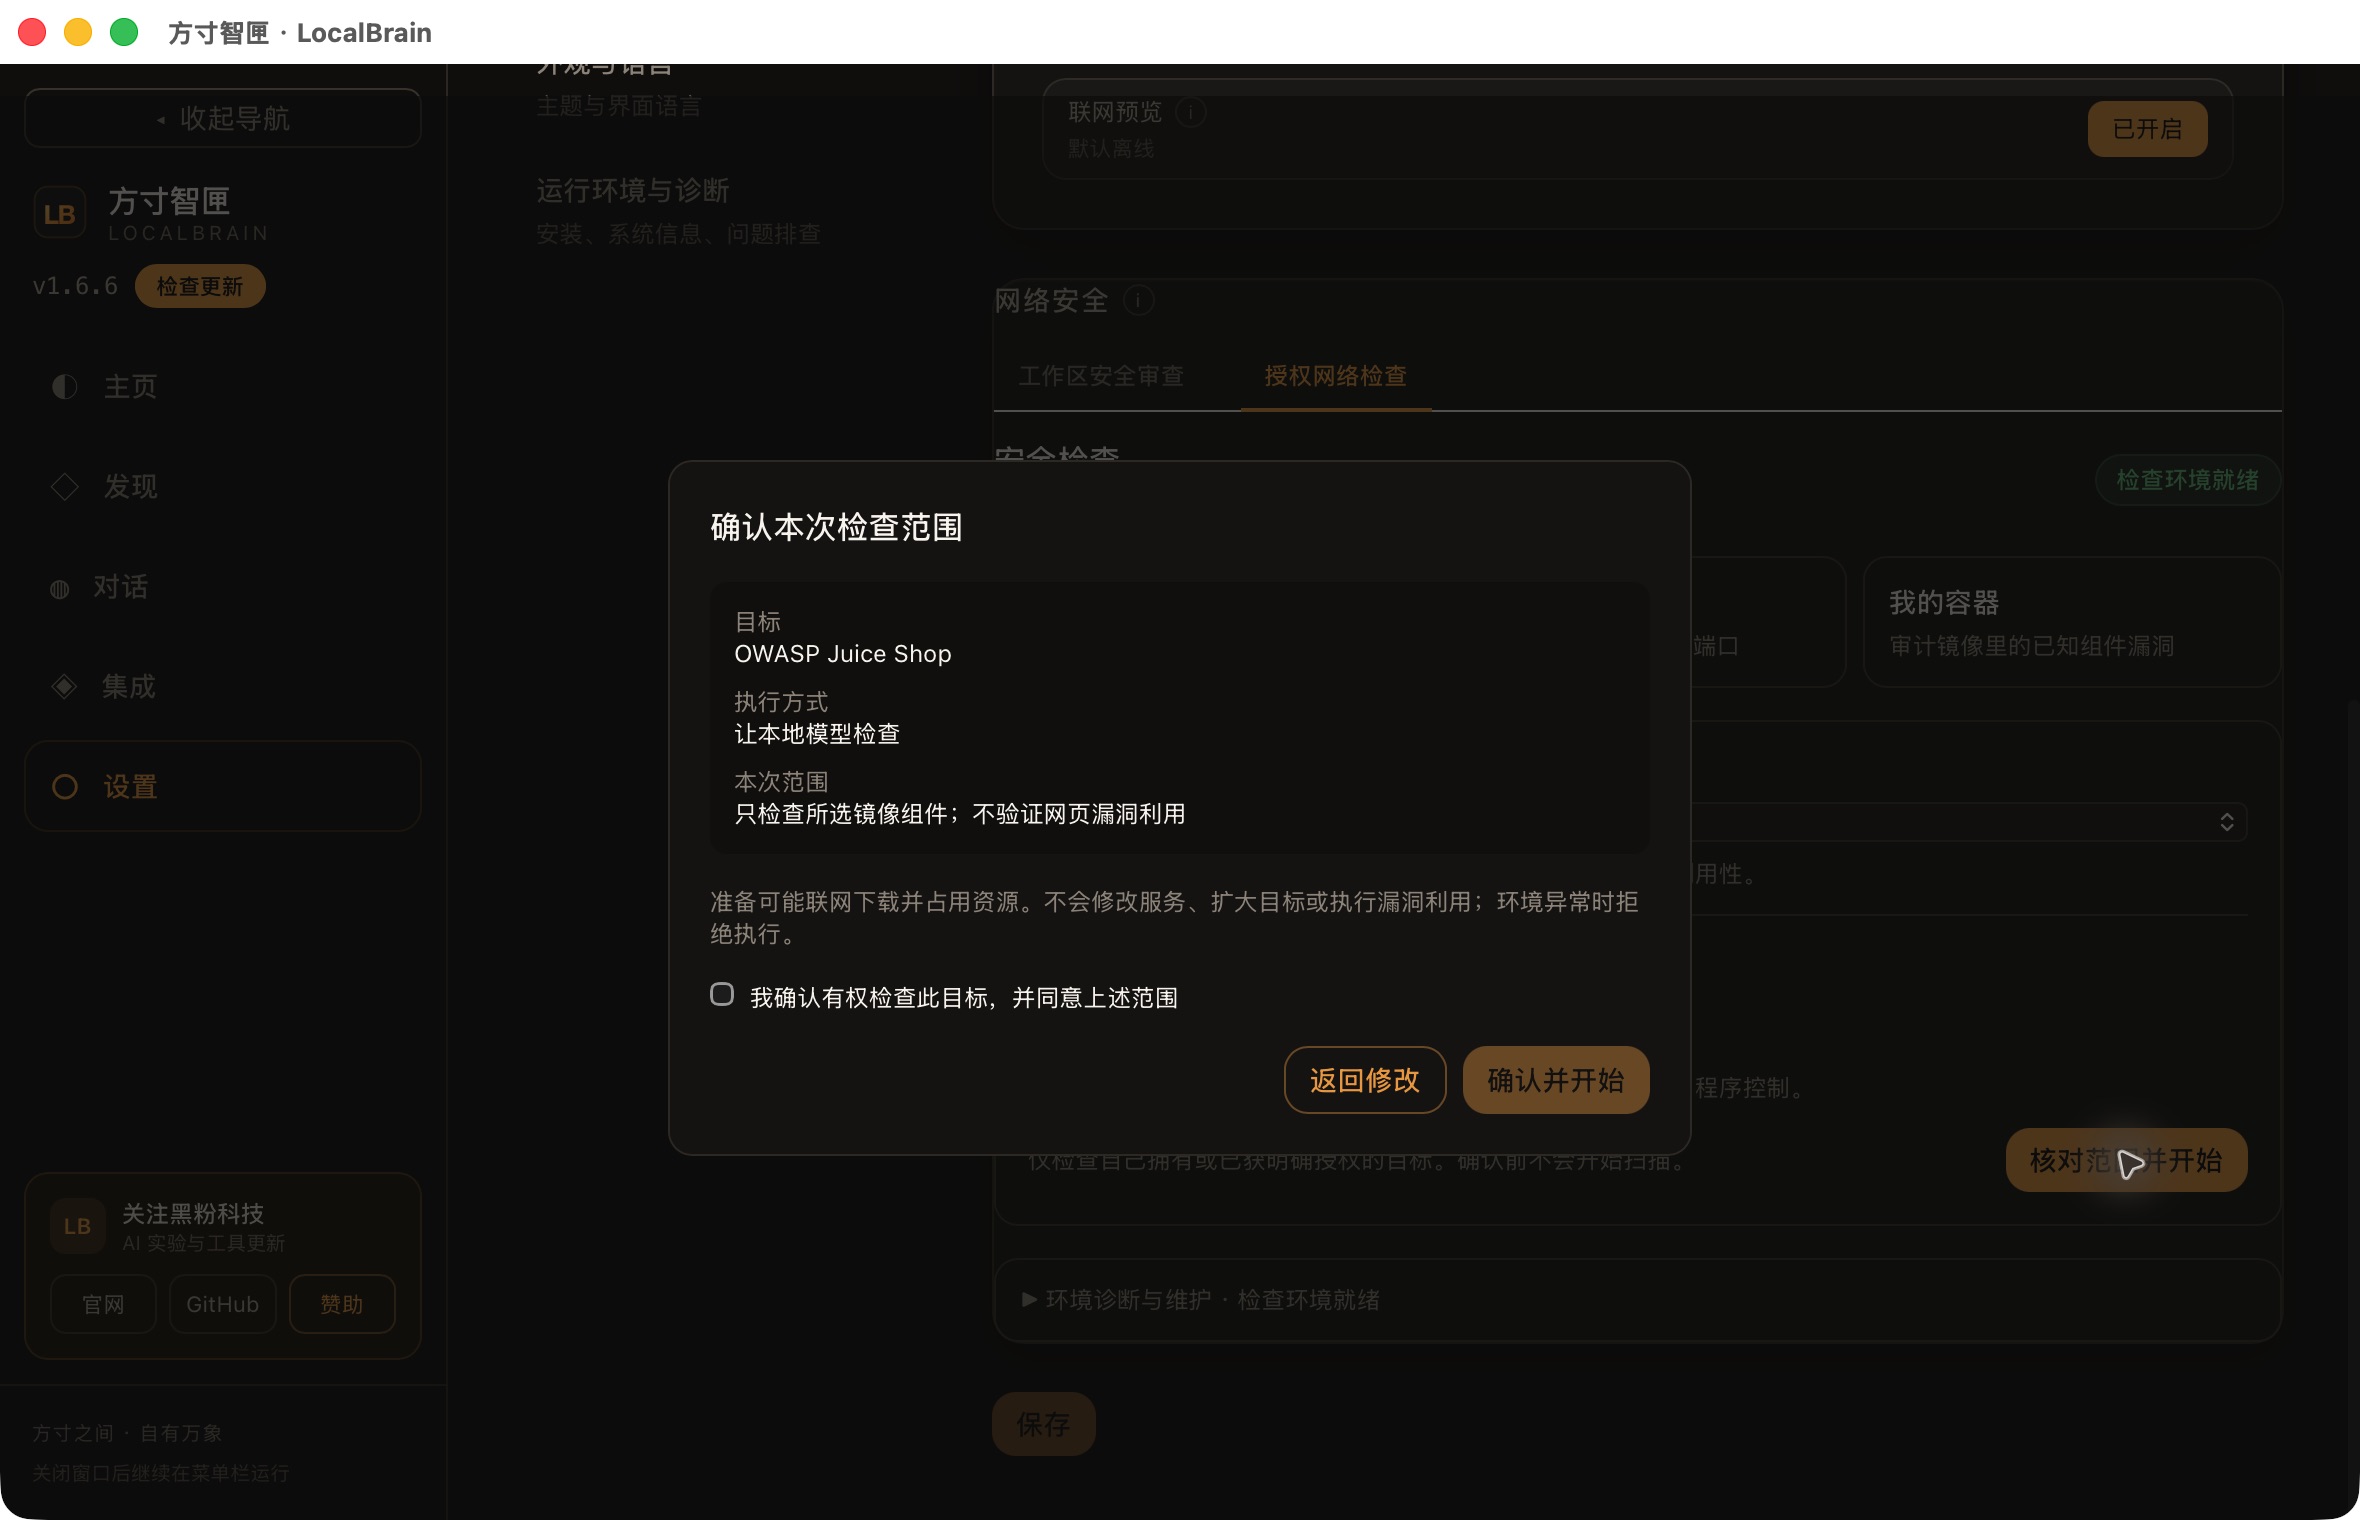Click the diamond icon beside 发现
This screenshot has width=2360, height=1520.
[x=65, y=487]
